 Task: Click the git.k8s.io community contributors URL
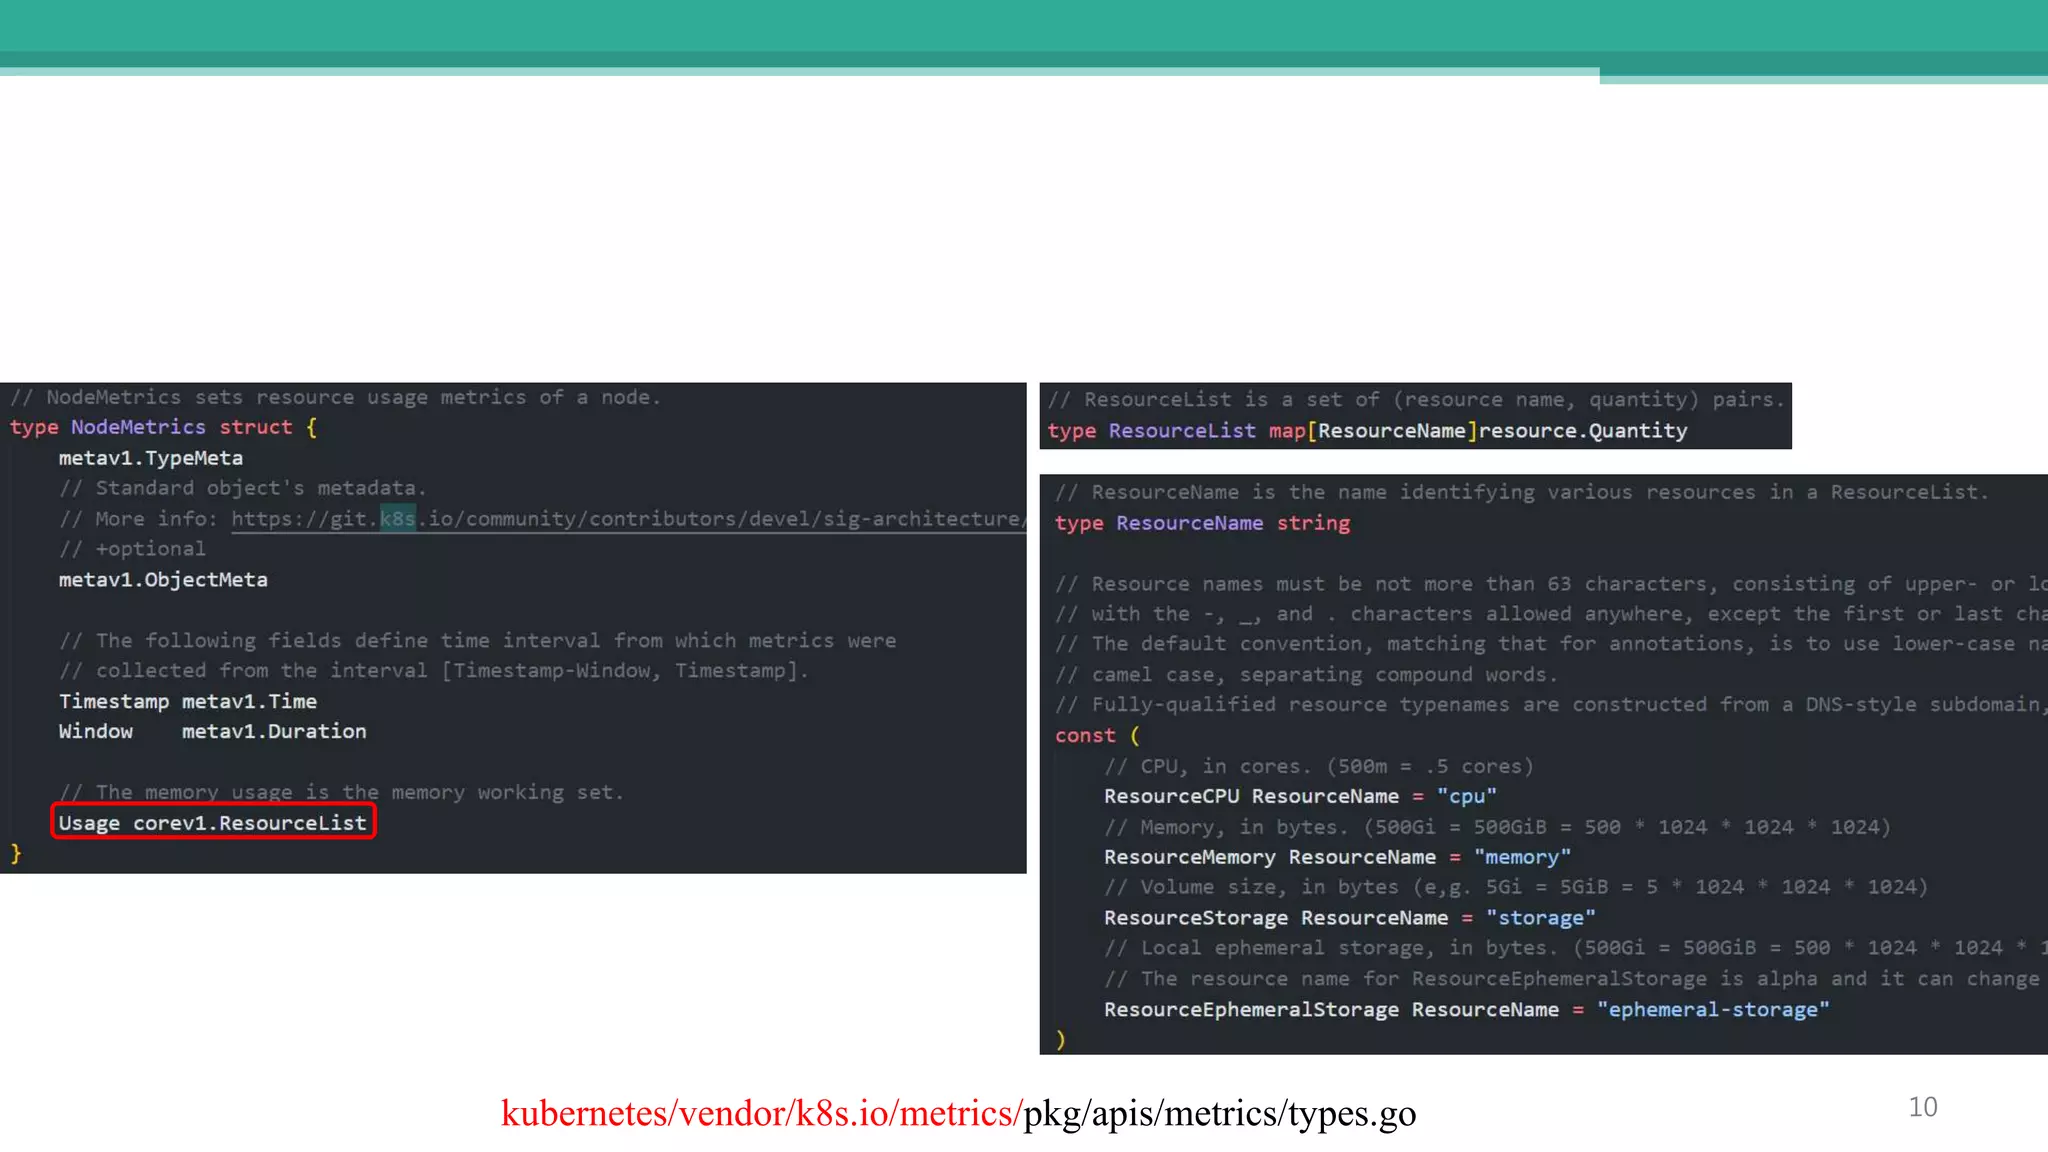tap(629, 519)
